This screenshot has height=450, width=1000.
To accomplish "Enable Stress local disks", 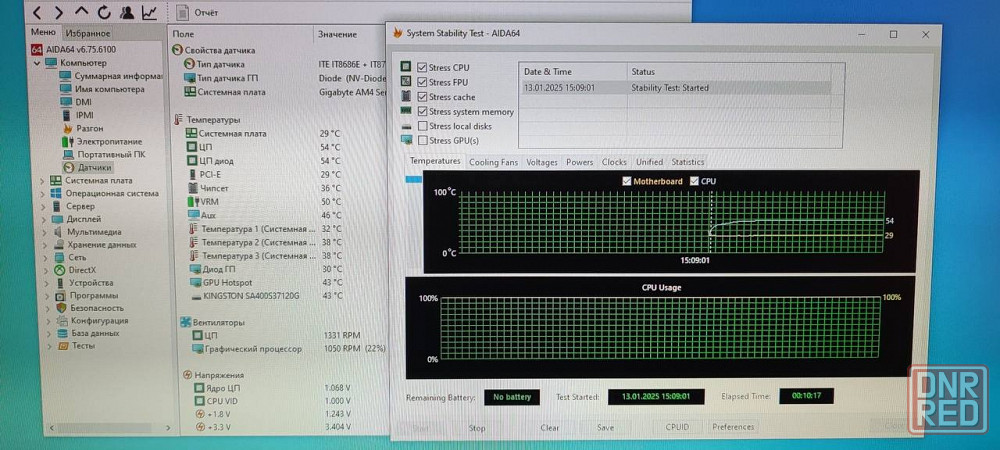I will point(422,126).
